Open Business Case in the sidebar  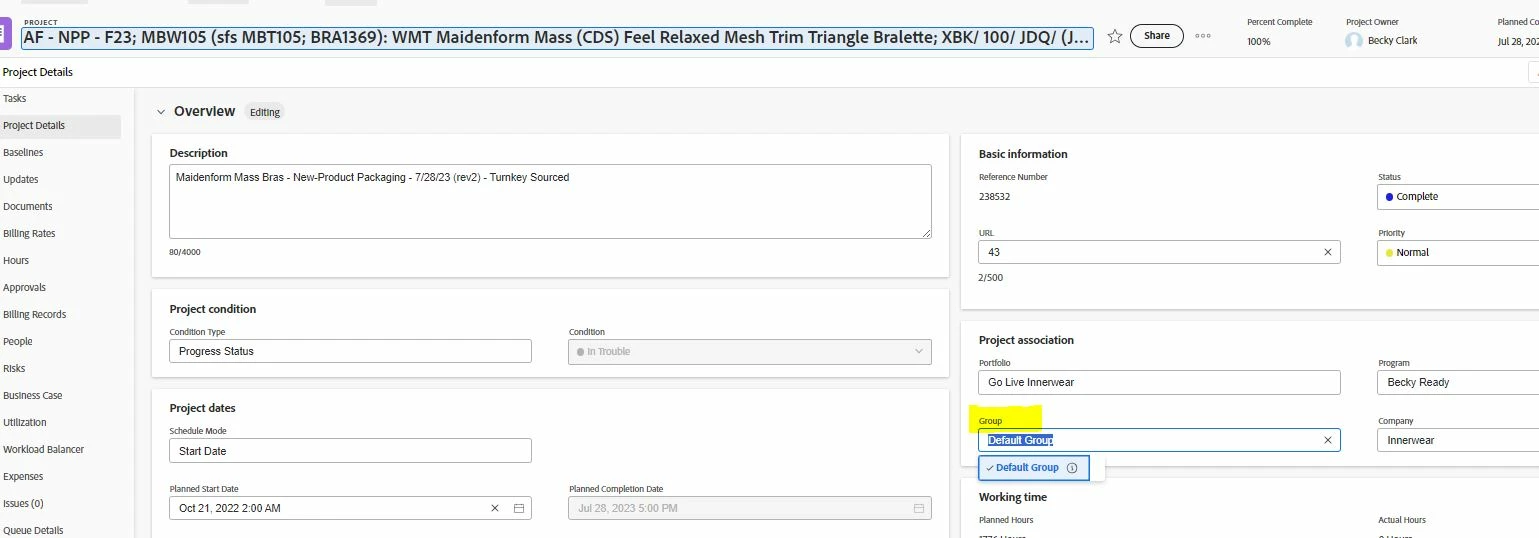point(33,396)
